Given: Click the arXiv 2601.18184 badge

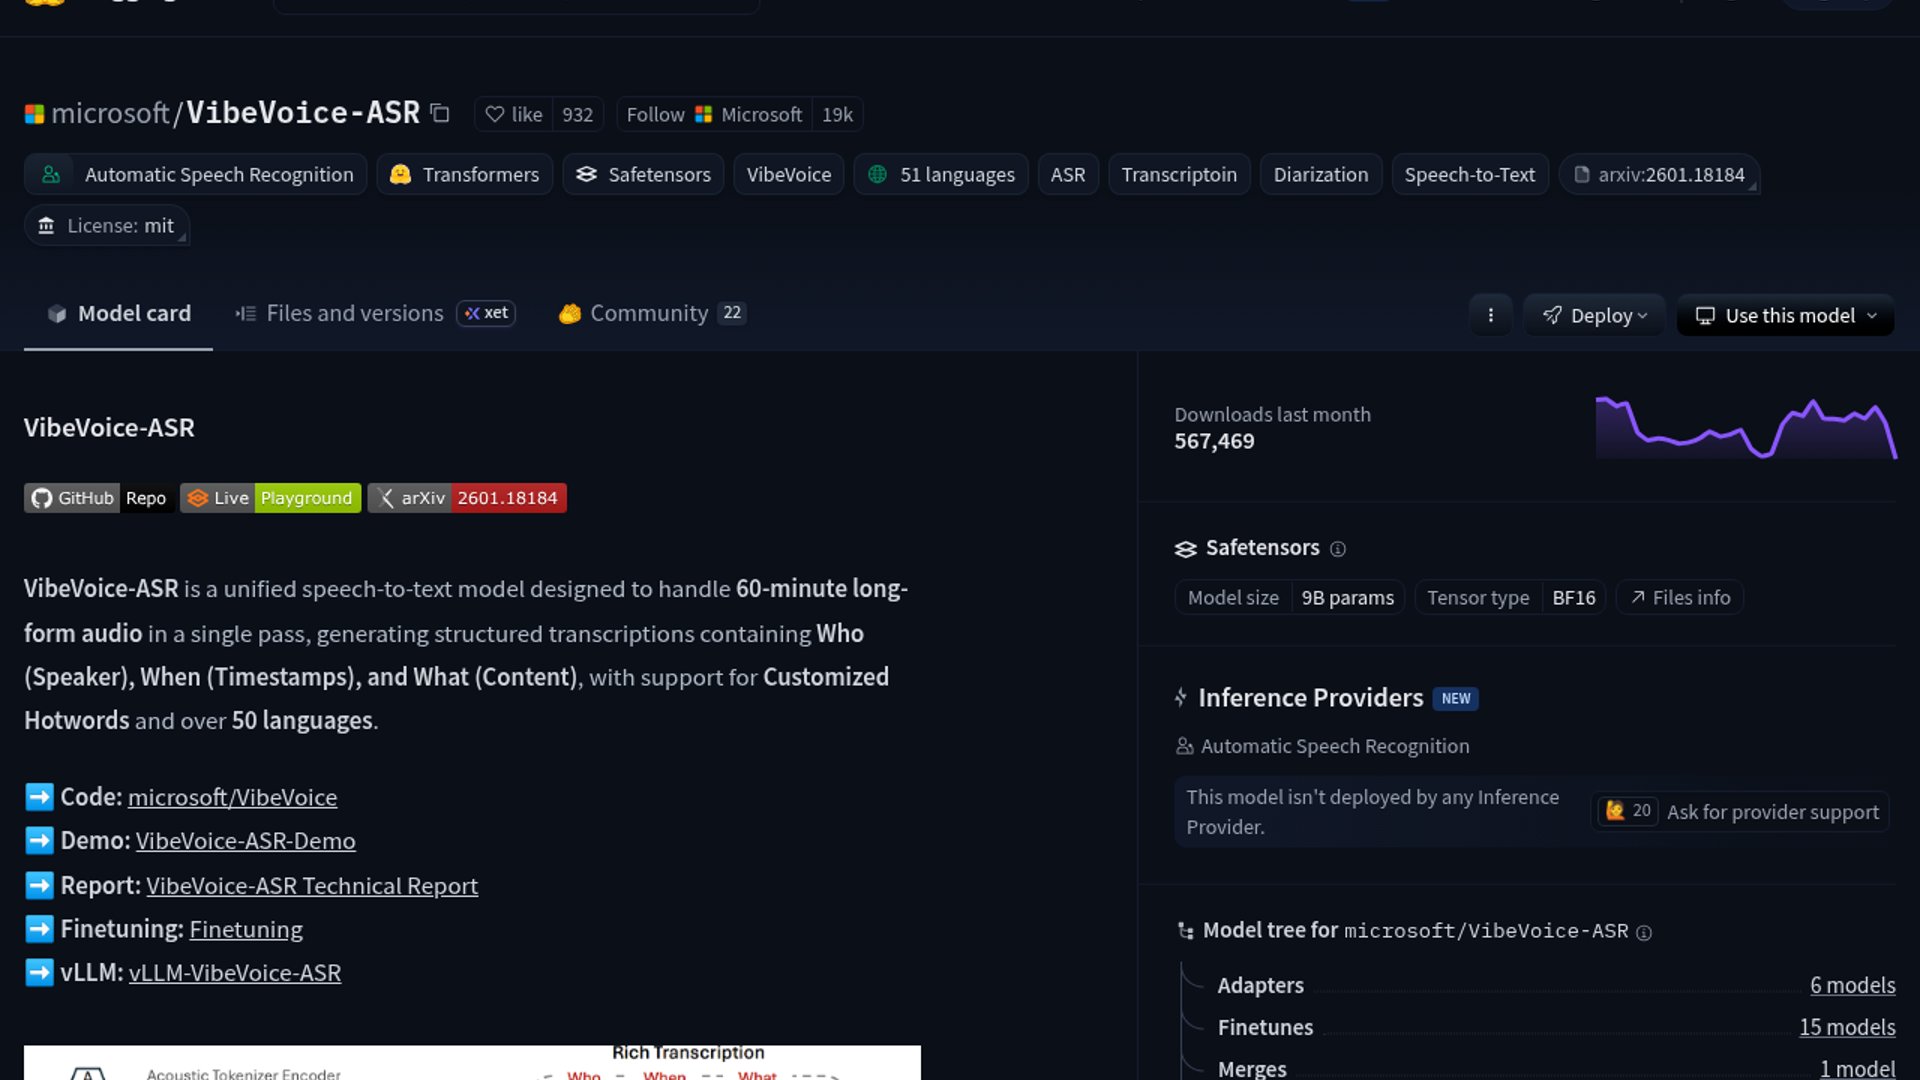Looking at the screenshot, I should tap(467, 498).
